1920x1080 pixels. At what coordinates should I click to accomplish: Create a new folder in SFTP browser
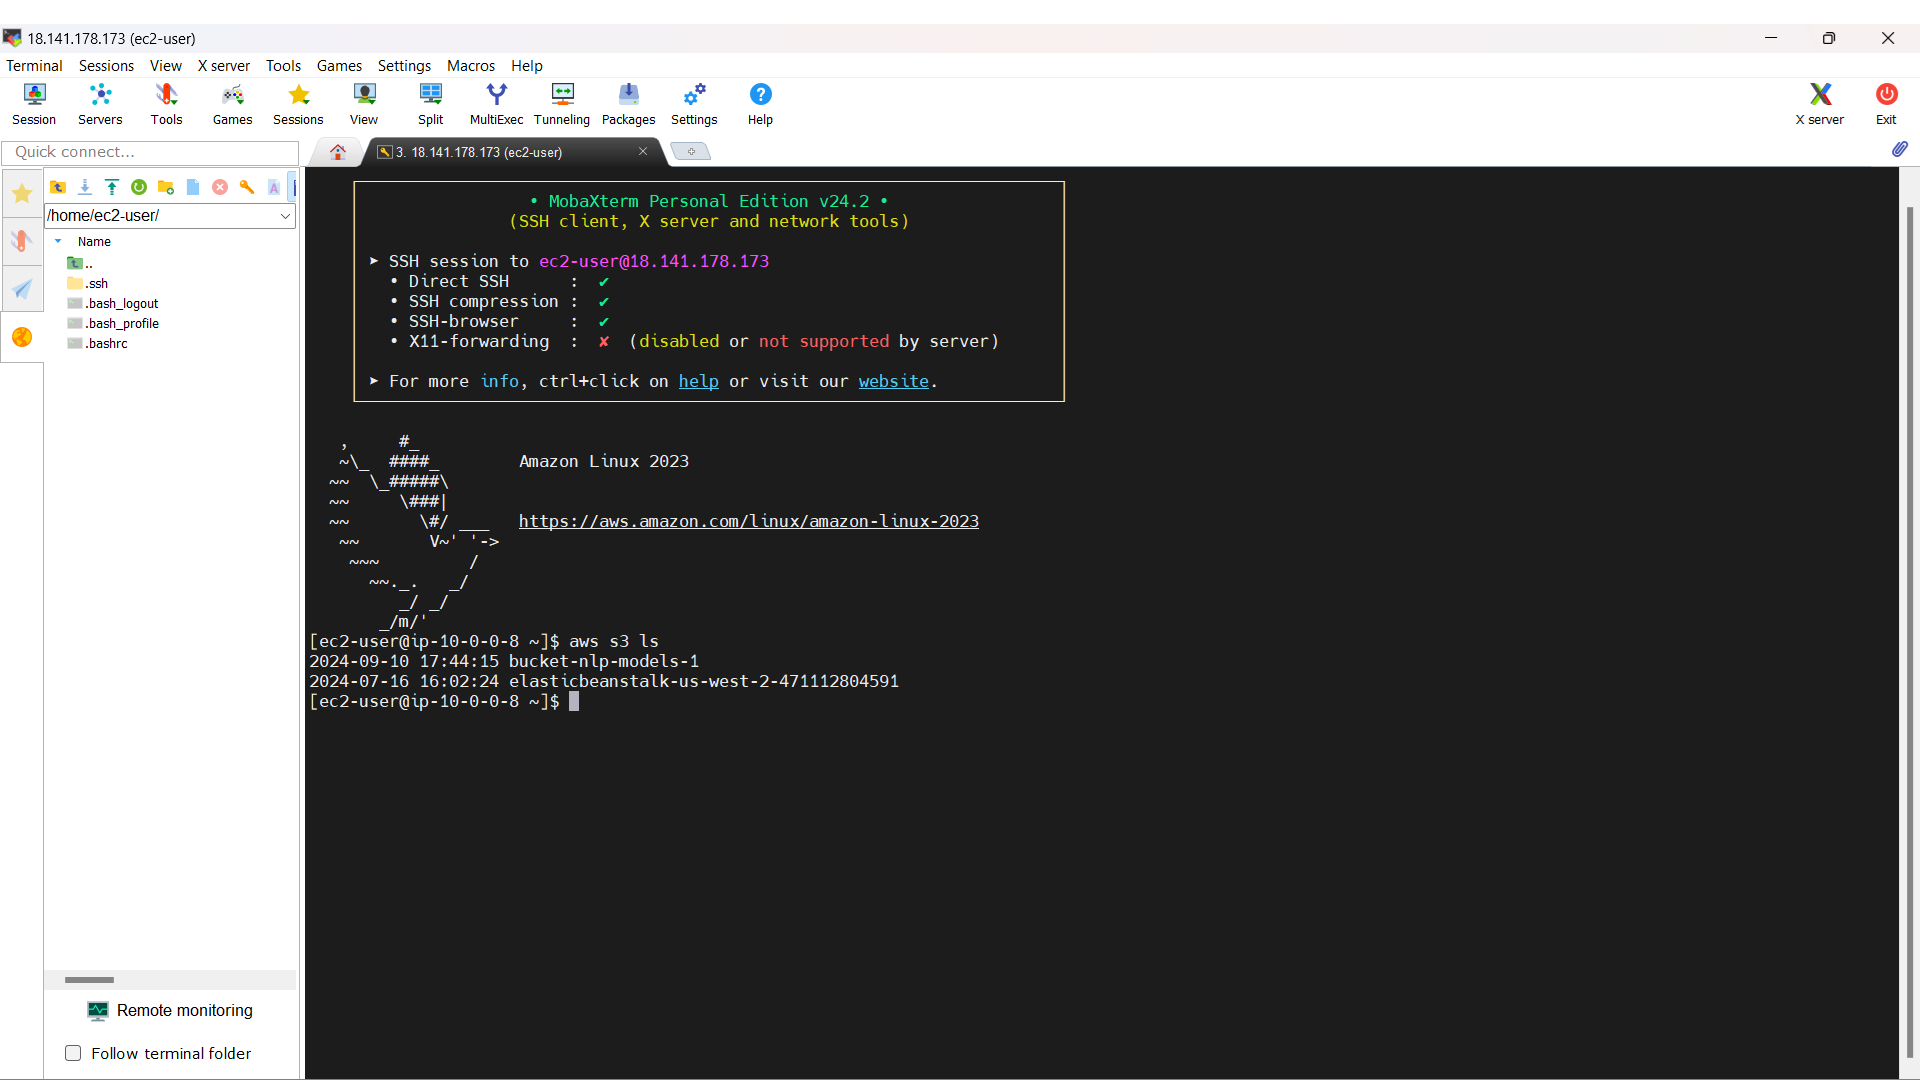coord(166,187)
